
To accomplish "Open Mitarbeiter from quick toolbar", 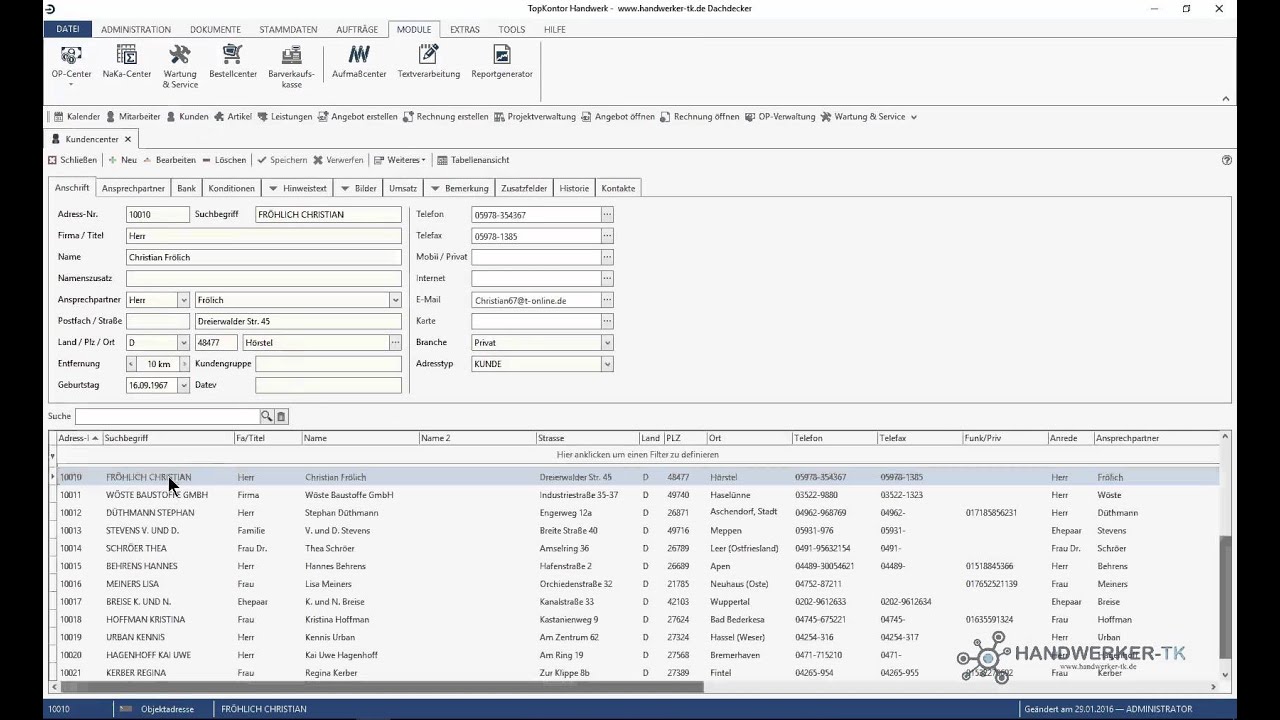I will (133, 117).
